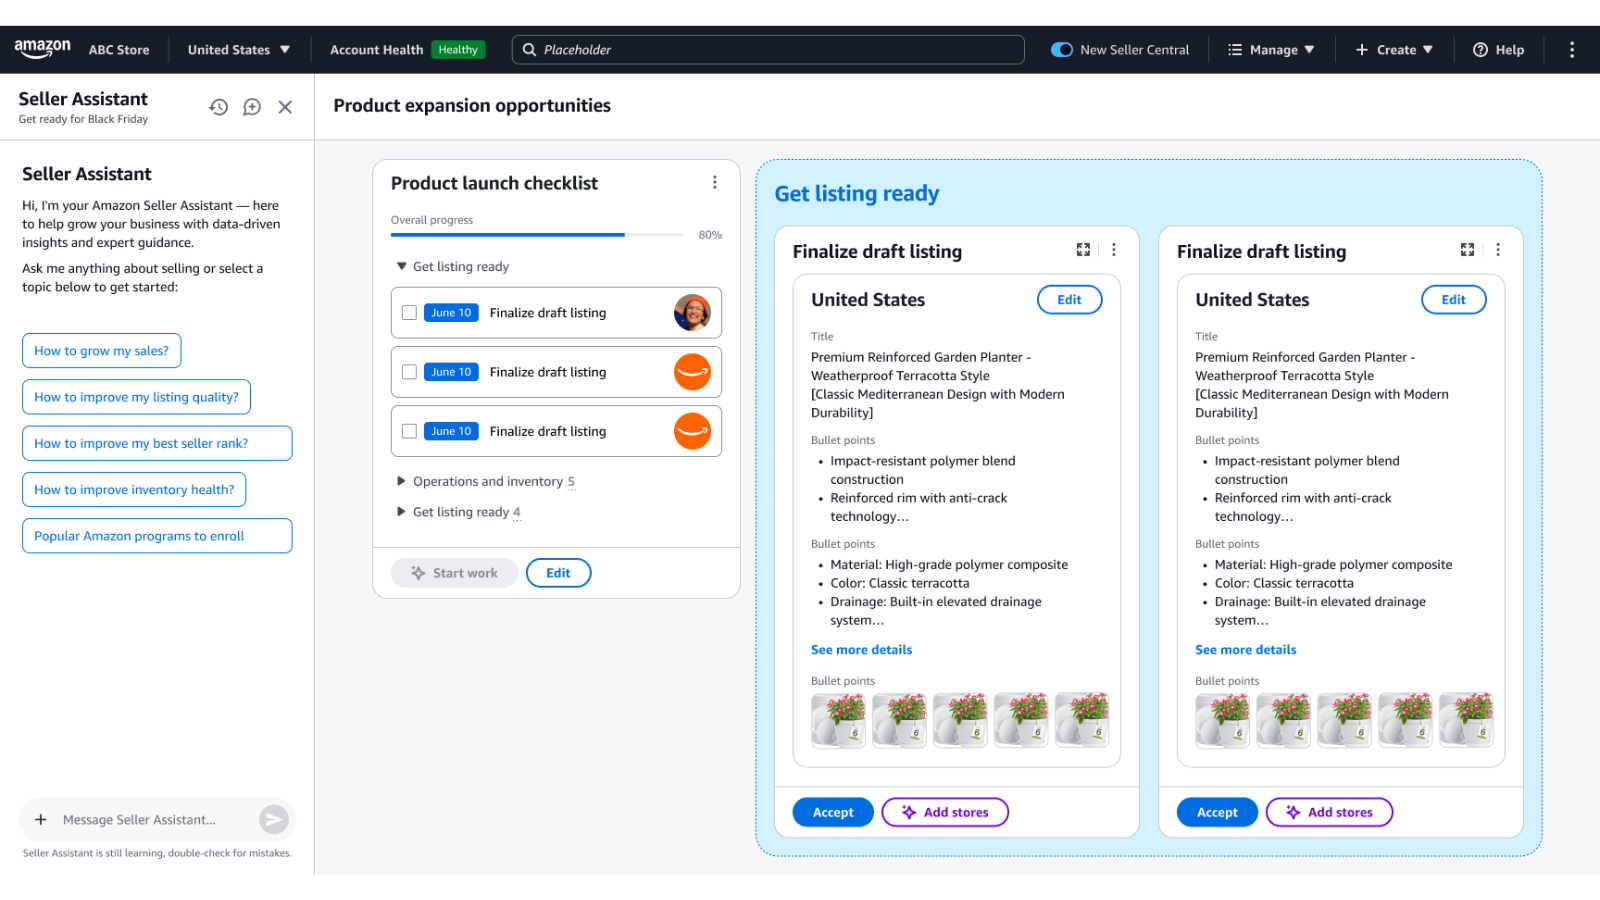This screenshot has height=900, width=1600.
Task: Open the Product launch checklist overflow menu
Action: tap(715, 182)
